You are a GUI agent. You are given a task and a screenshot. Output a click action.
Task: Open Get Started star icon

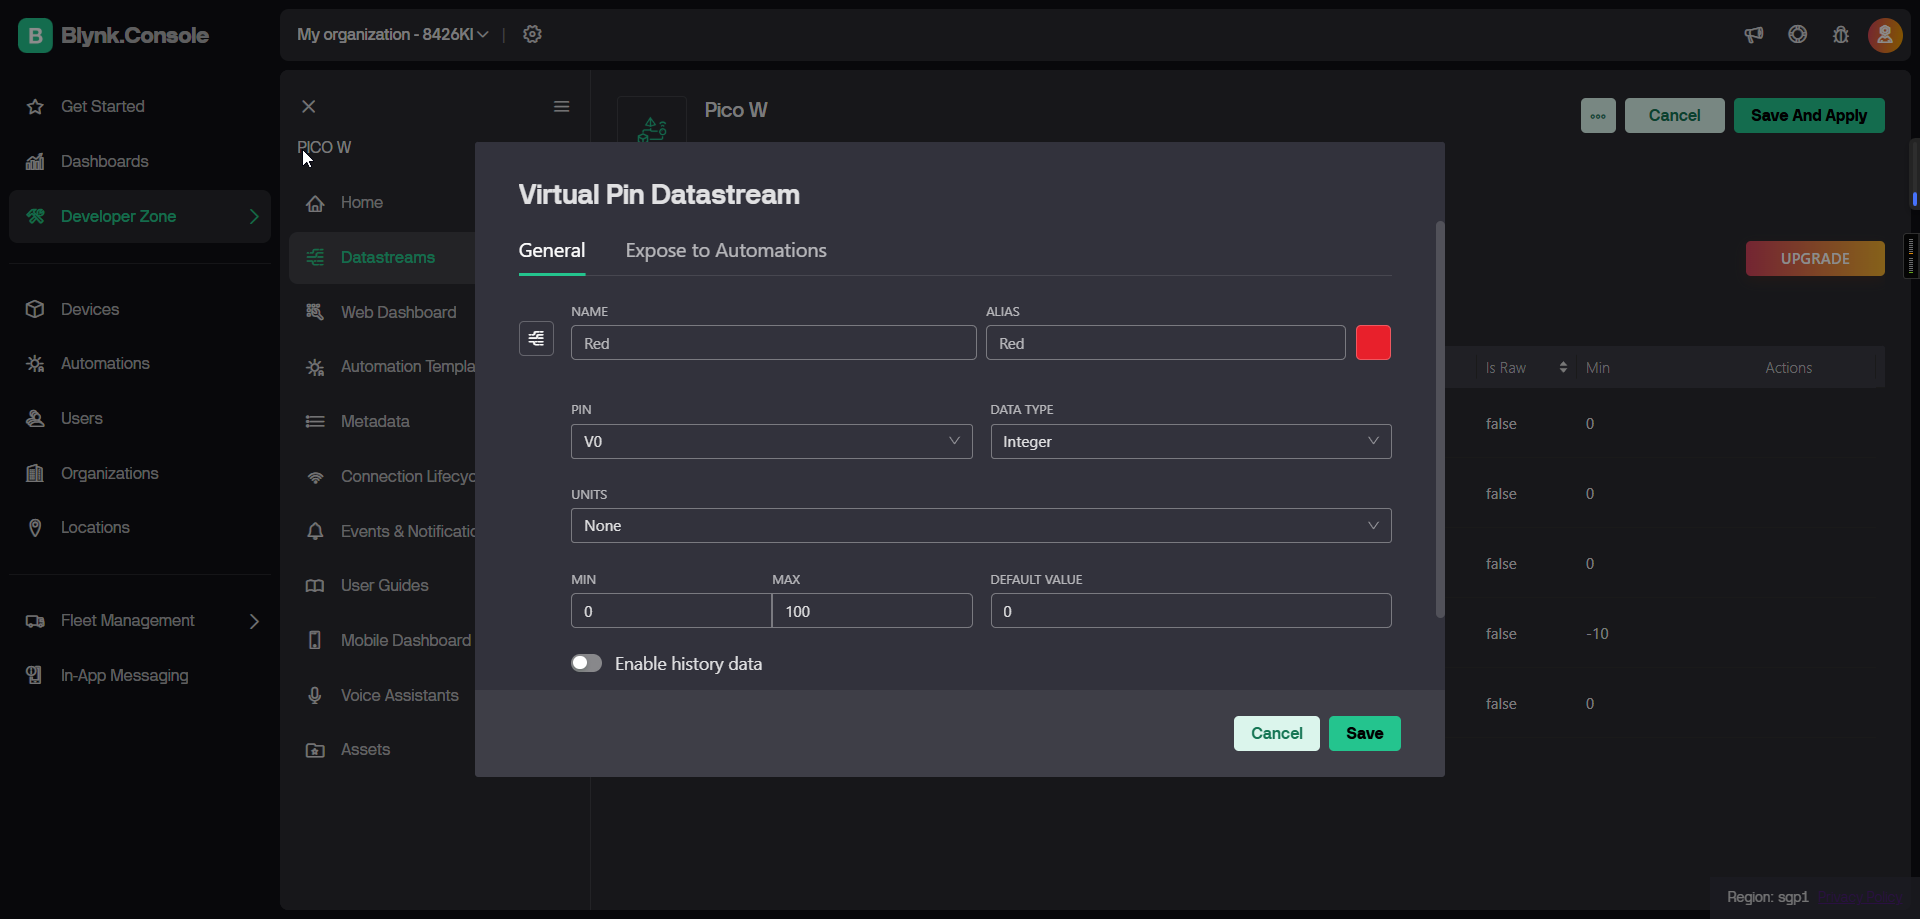[35, 107]
